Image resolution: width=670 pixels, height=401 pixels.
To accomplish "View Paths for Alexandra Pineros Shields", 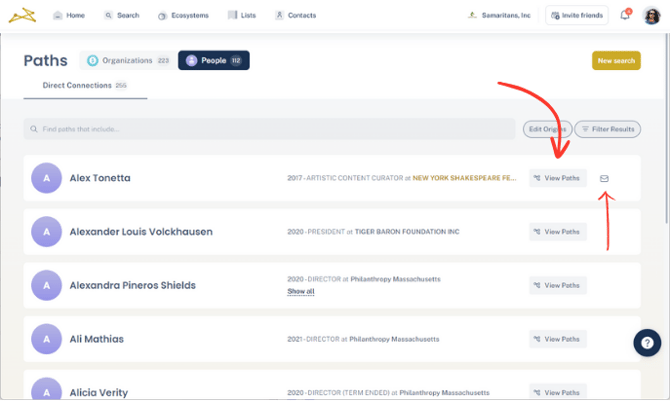I will click(557, 285).
